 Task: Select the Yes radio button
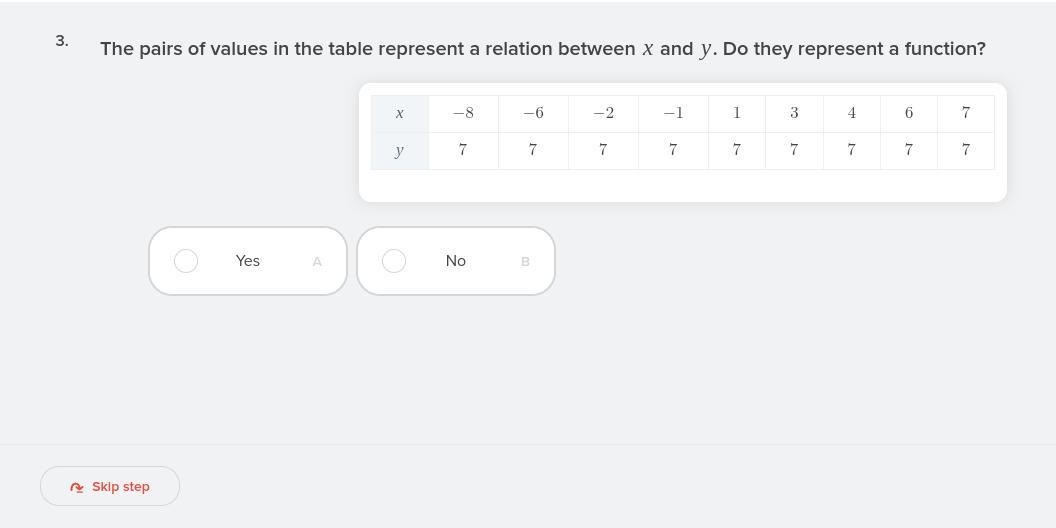click(x=186, y=261)
